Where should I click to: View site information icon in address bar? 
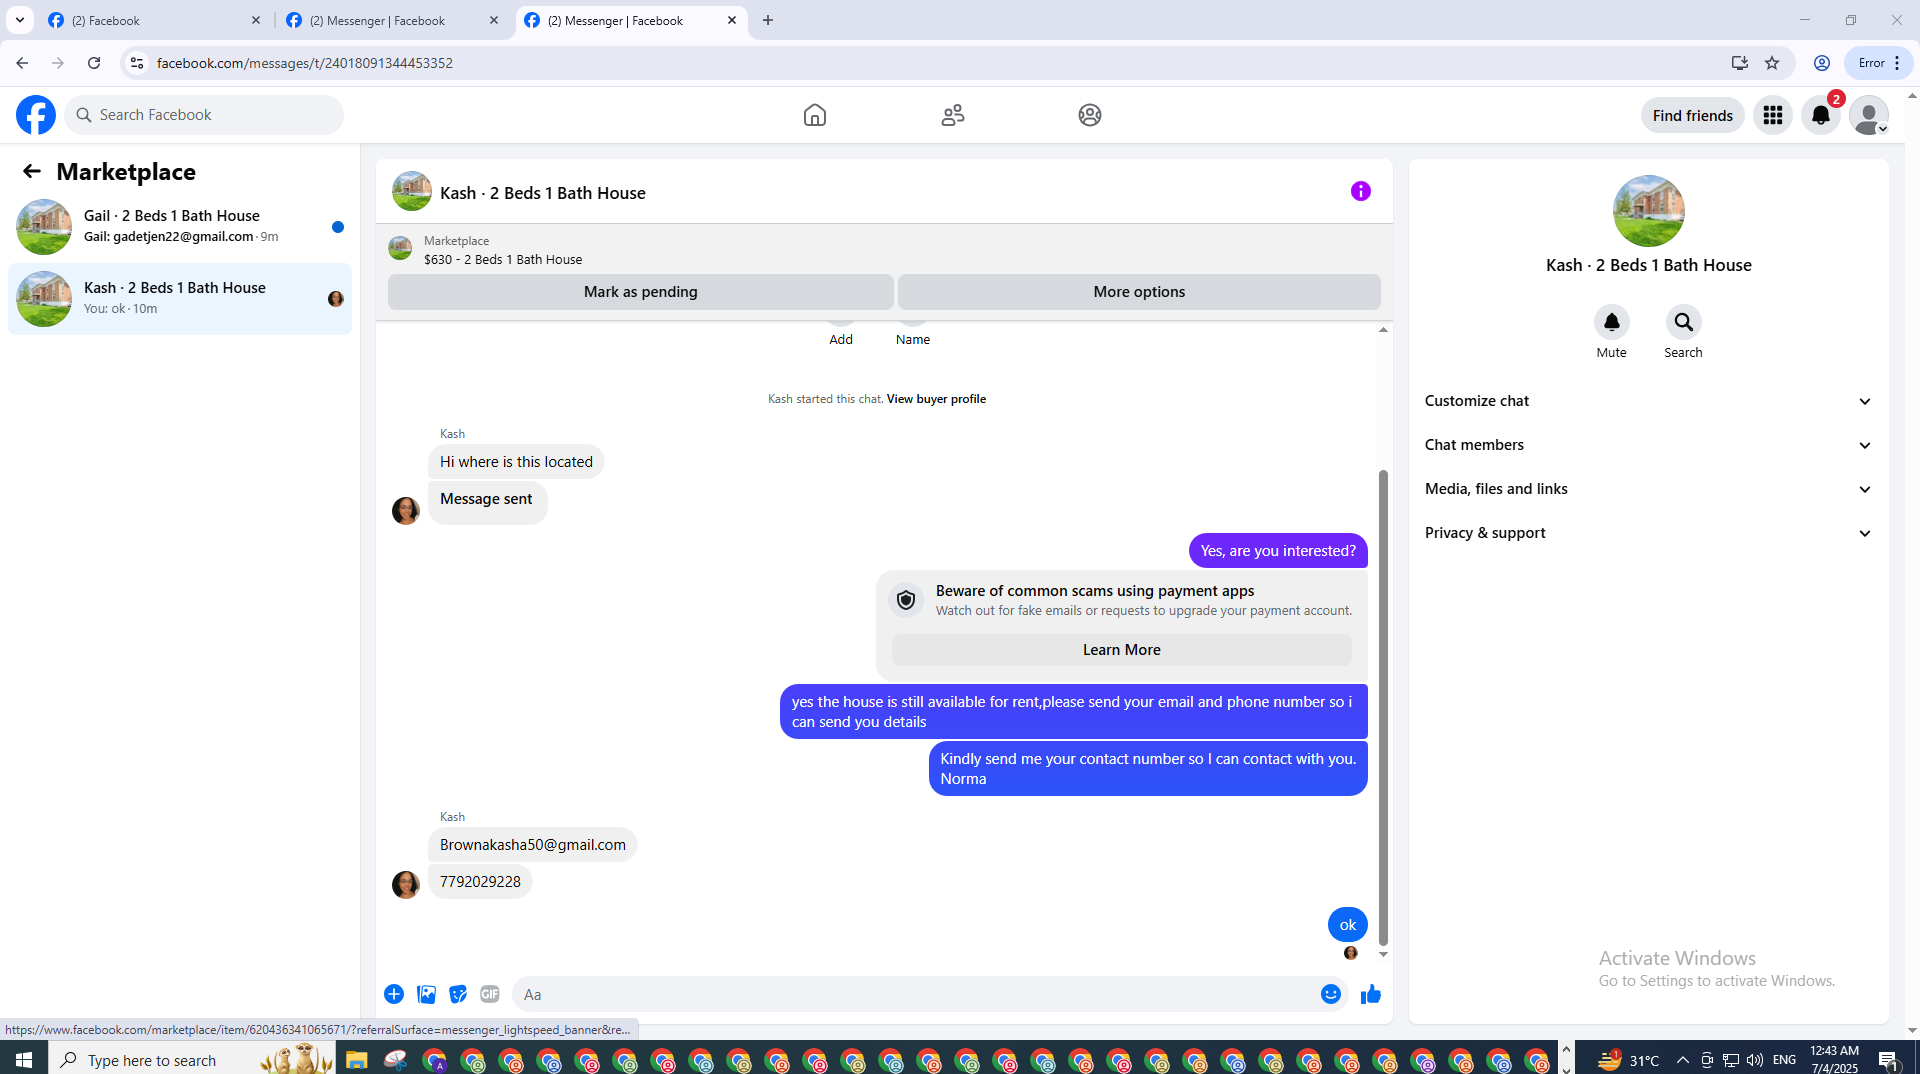click(137, 63)
